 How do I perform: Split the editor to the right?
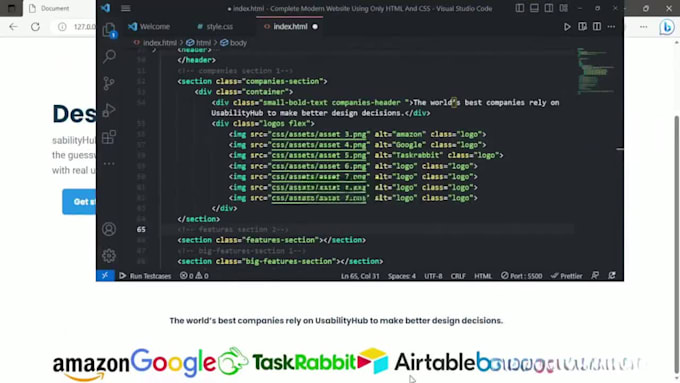click(x=597, y=26)
